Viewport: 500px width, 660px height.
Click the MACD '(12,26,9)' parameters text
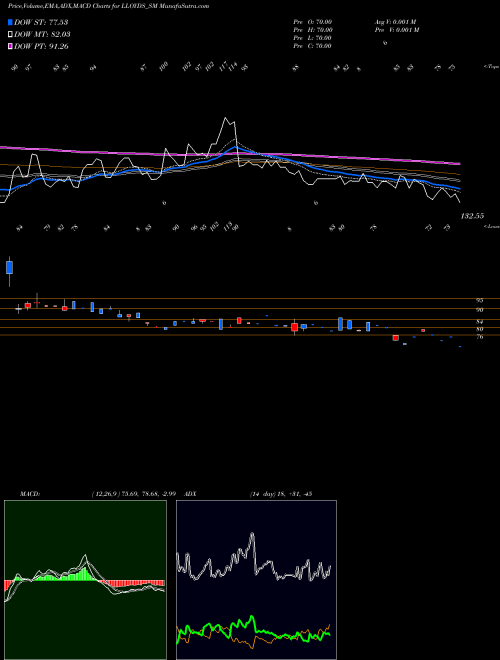point(104,494)
